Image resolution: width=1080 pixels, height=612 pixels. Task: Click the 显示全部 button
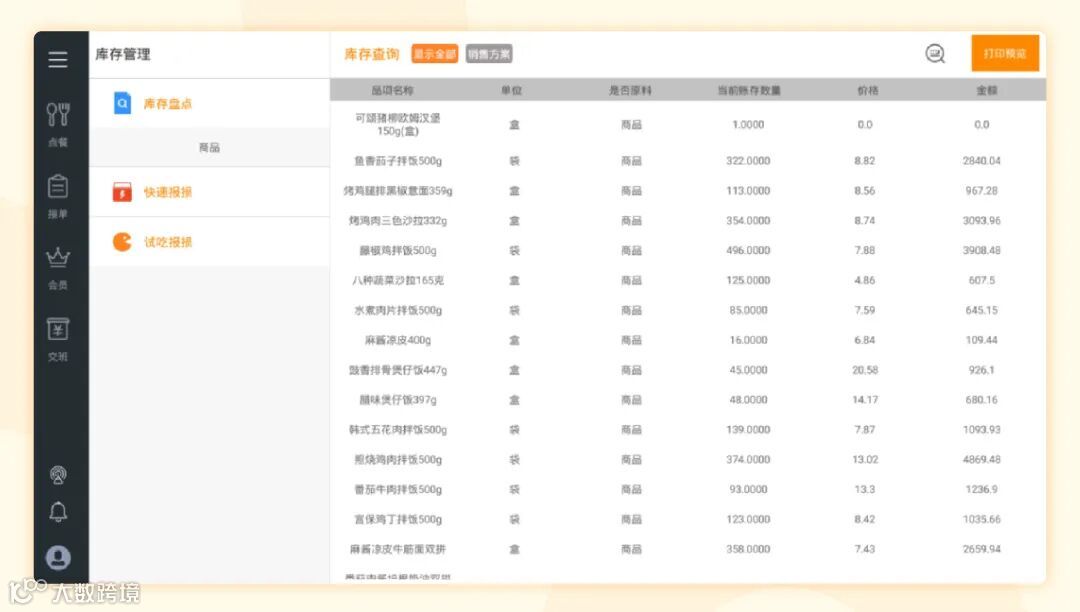click(435, 54)
